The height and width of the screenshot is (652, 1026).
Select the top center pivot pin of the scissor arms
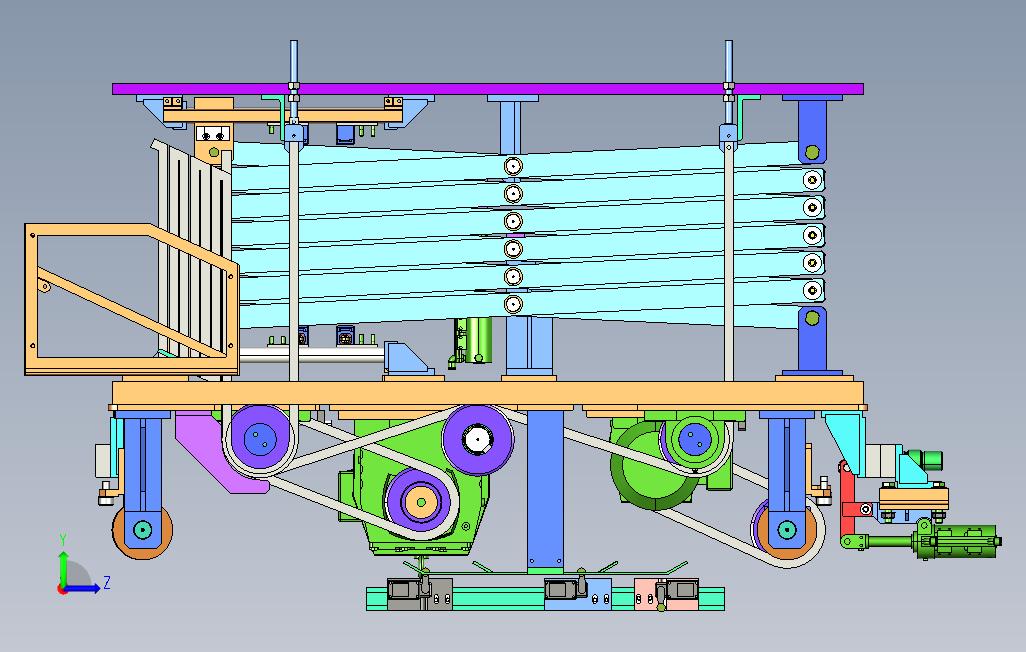point(513,166)
